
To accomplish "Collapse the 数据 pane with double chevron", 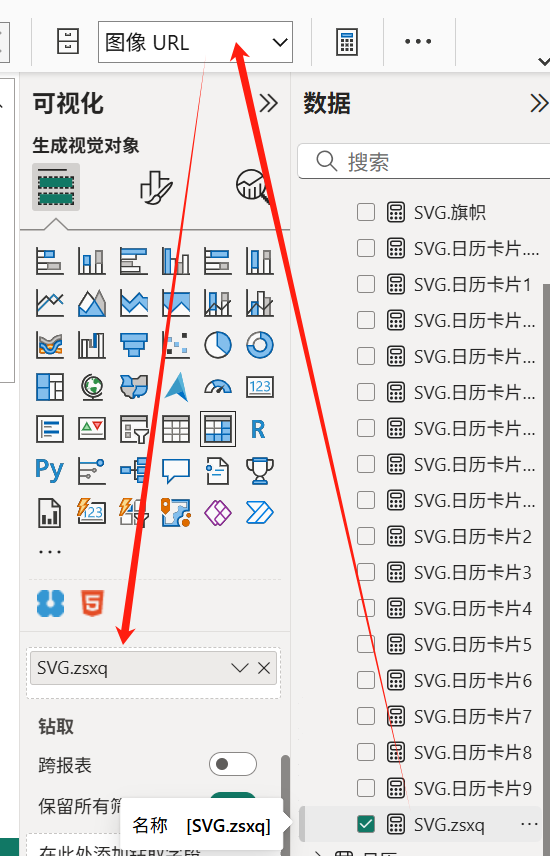I will (539, 103).
